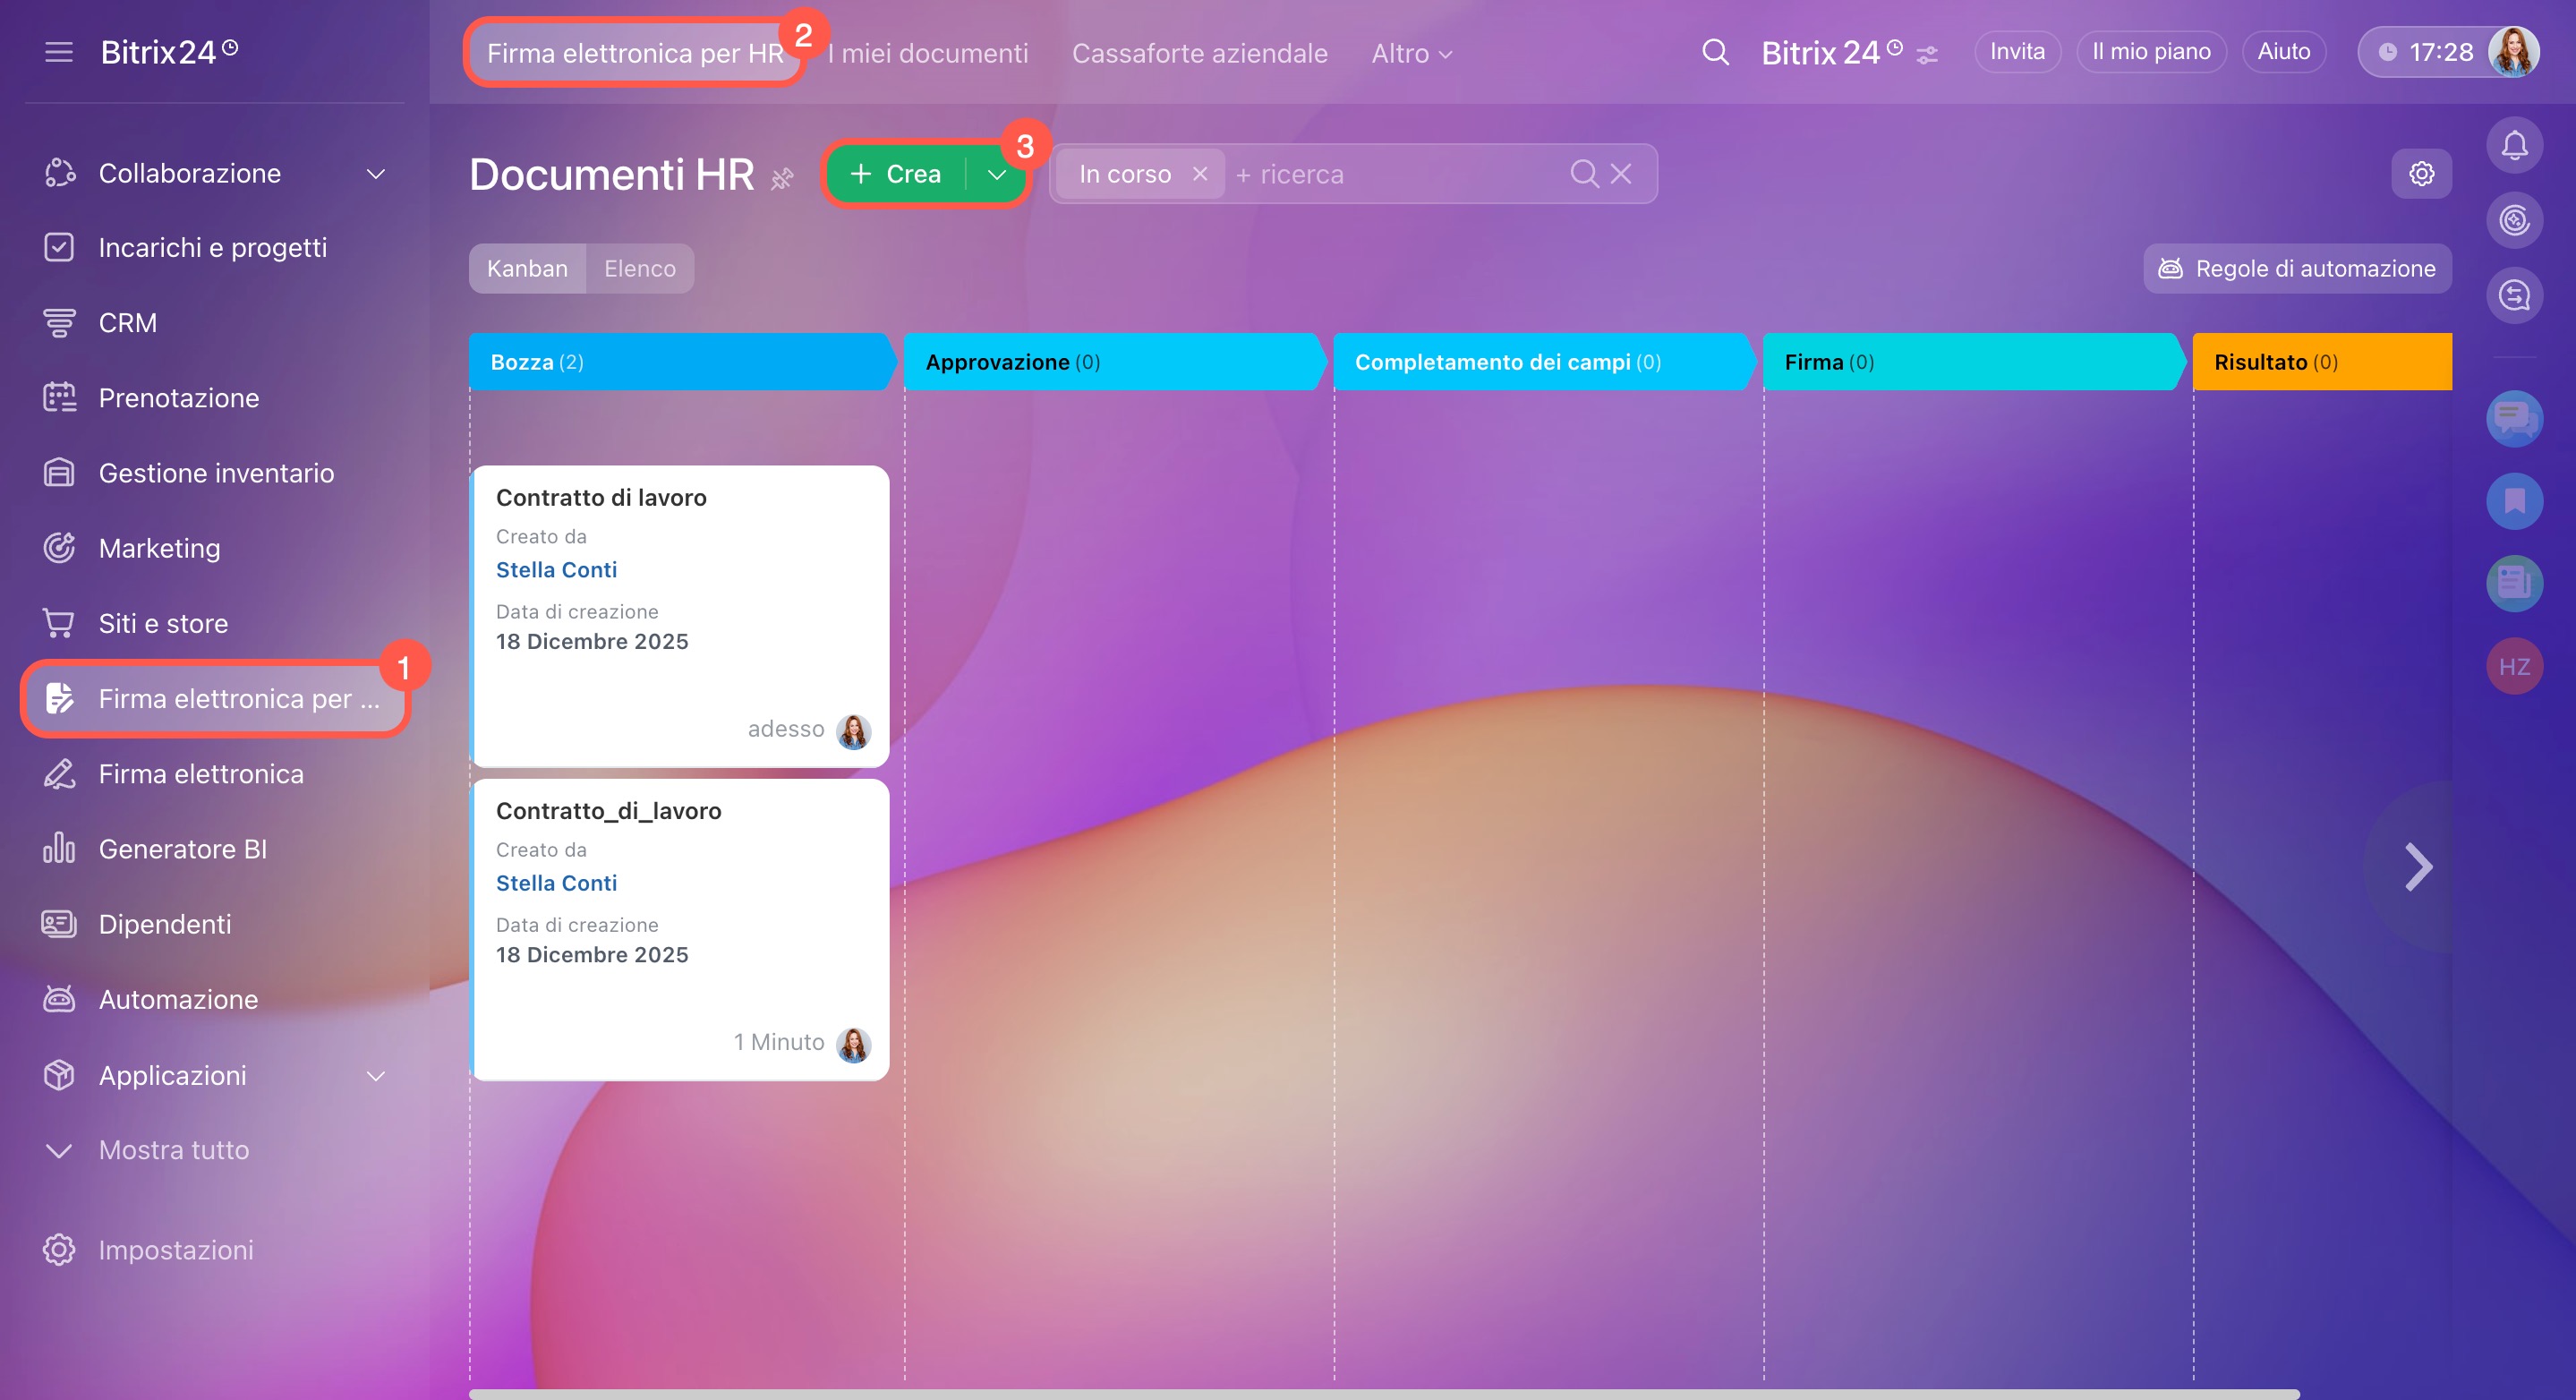Image resolution: width=2576 pixels, height=1400 pixels.
Task: Click the pin icon beside Documenti HR
Action: [782, 179]
